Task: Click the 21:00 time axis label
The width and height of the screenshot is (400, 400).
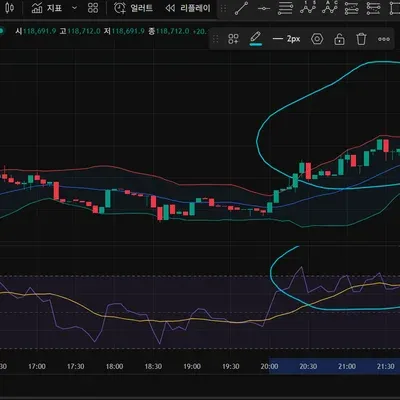Action: 347,367
